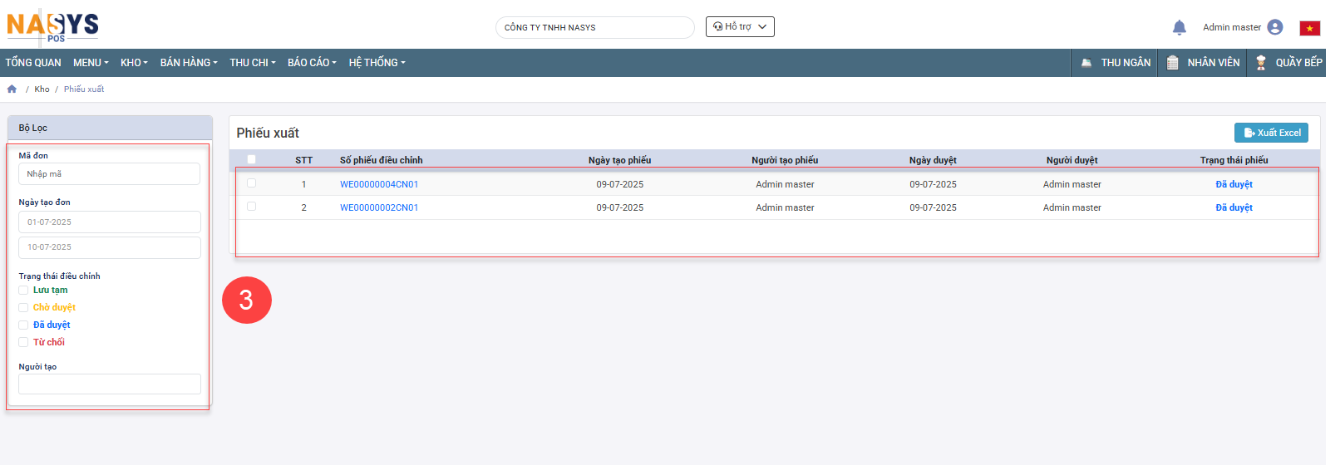Open the HỆ THỐNG menu
This screenshot has width=1326, height=465.
(x=377, y=63)
